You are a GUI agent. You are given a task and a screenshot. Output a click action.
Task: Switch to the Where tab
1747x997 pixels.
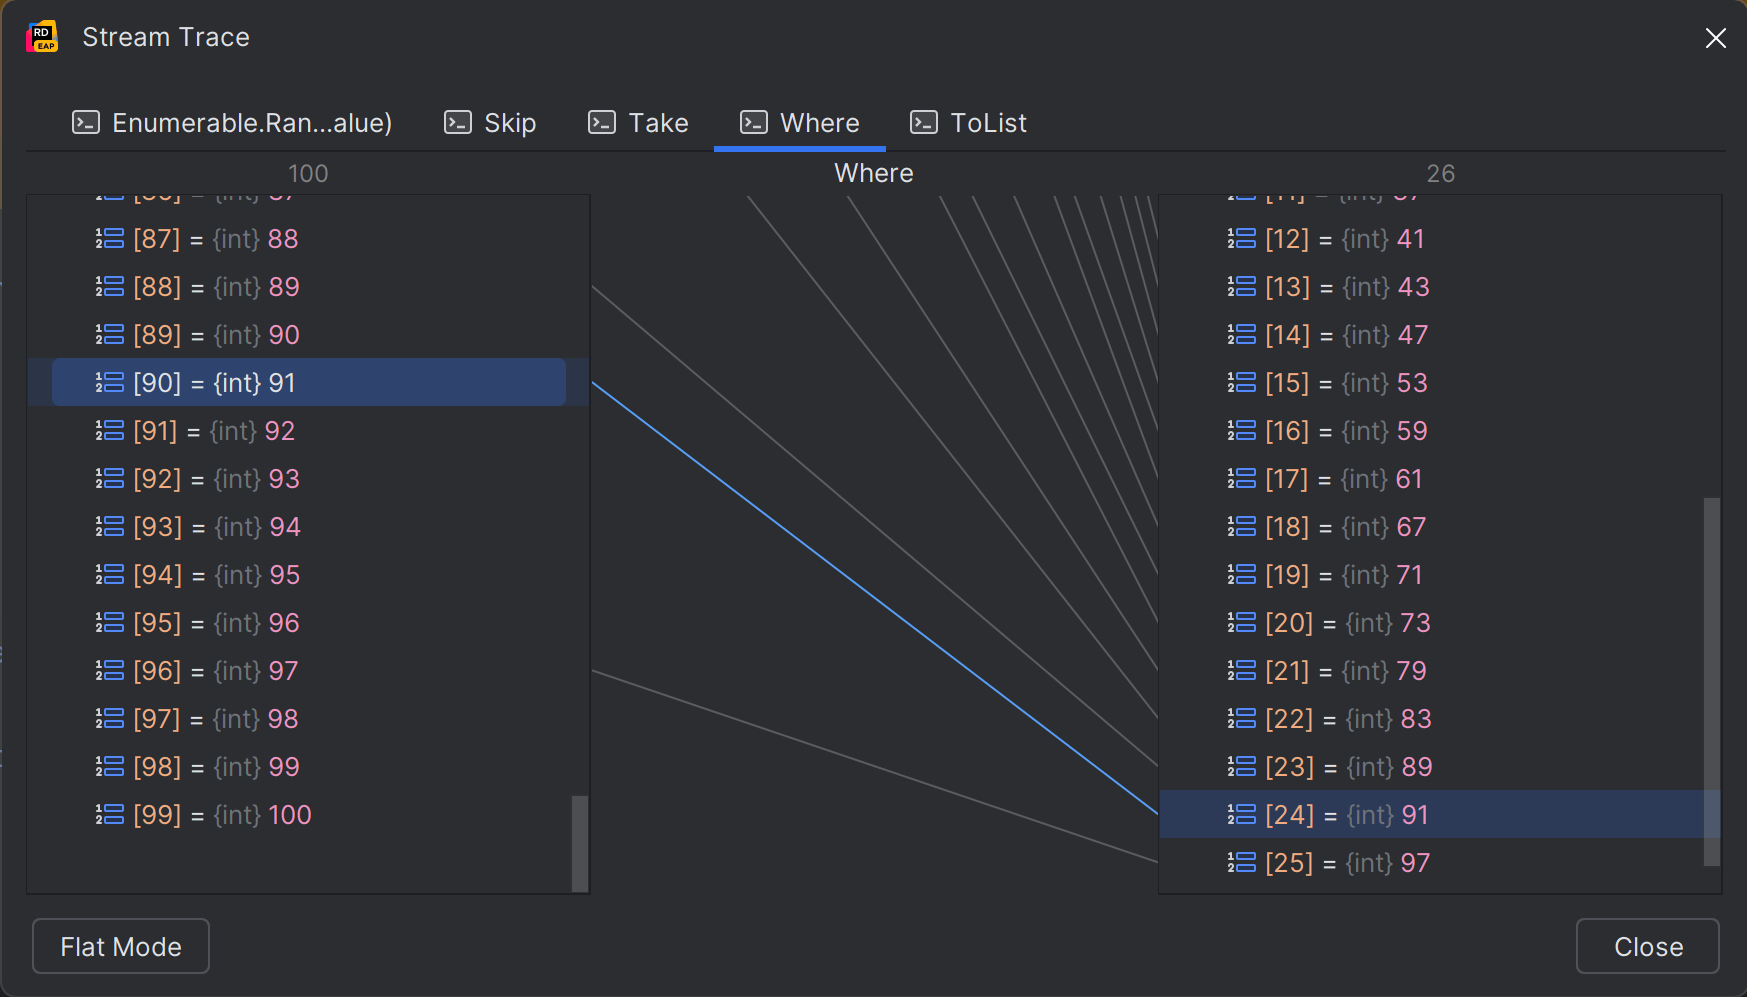click(x=800, y=123)
